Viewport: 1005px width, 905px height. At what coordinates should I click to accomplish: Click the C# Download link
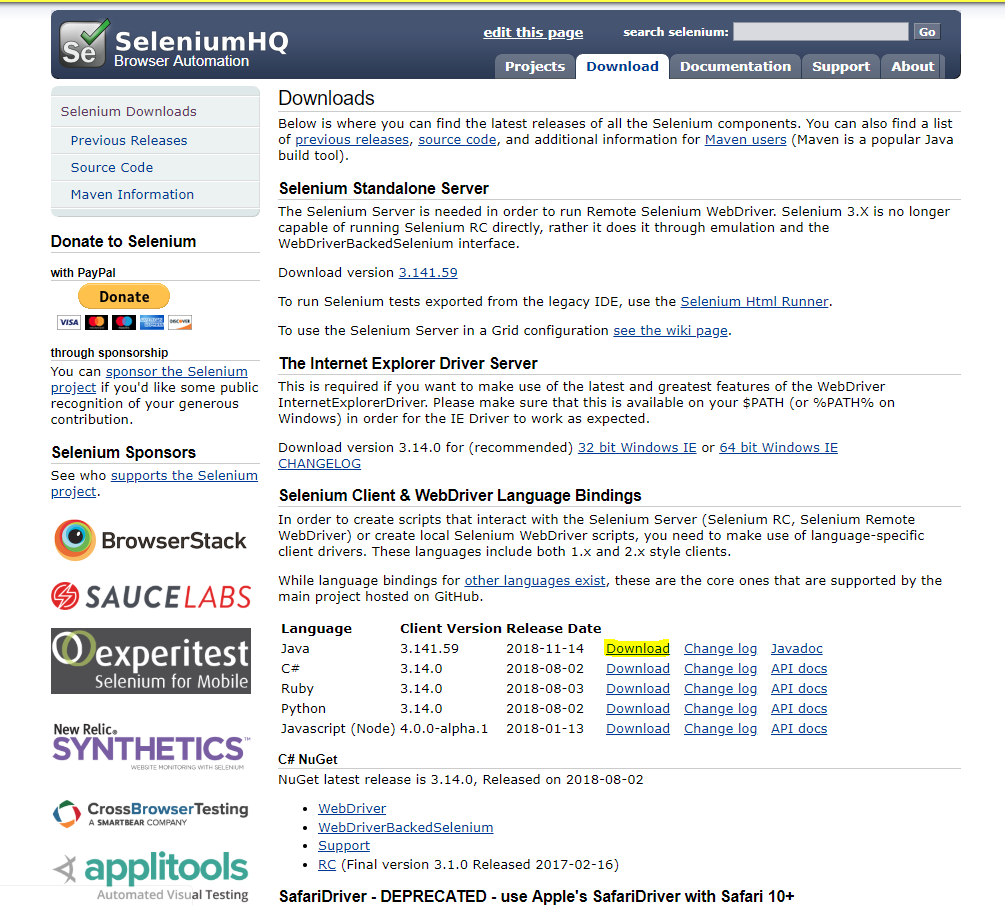pyautogui.click(x=638, y=668)
